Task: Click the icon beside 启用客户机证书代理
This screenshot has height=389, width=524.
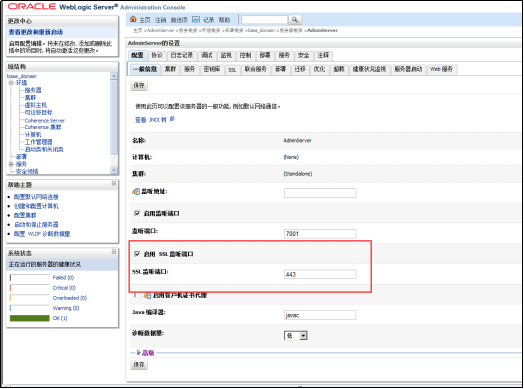Action: 147,295
